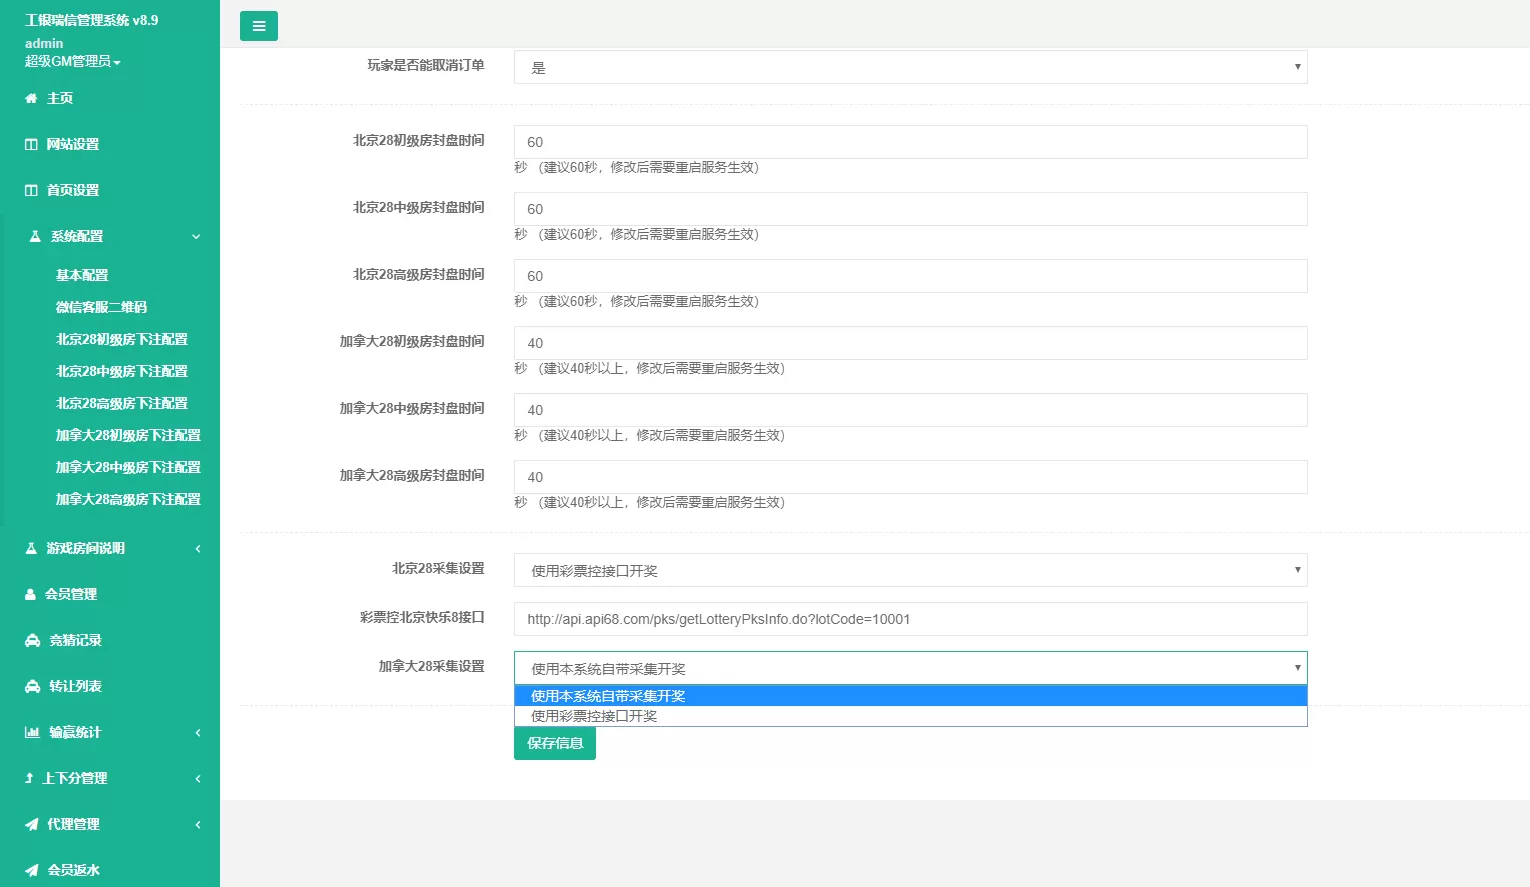Click the user icon beside 会员管理

pos(30,594)
